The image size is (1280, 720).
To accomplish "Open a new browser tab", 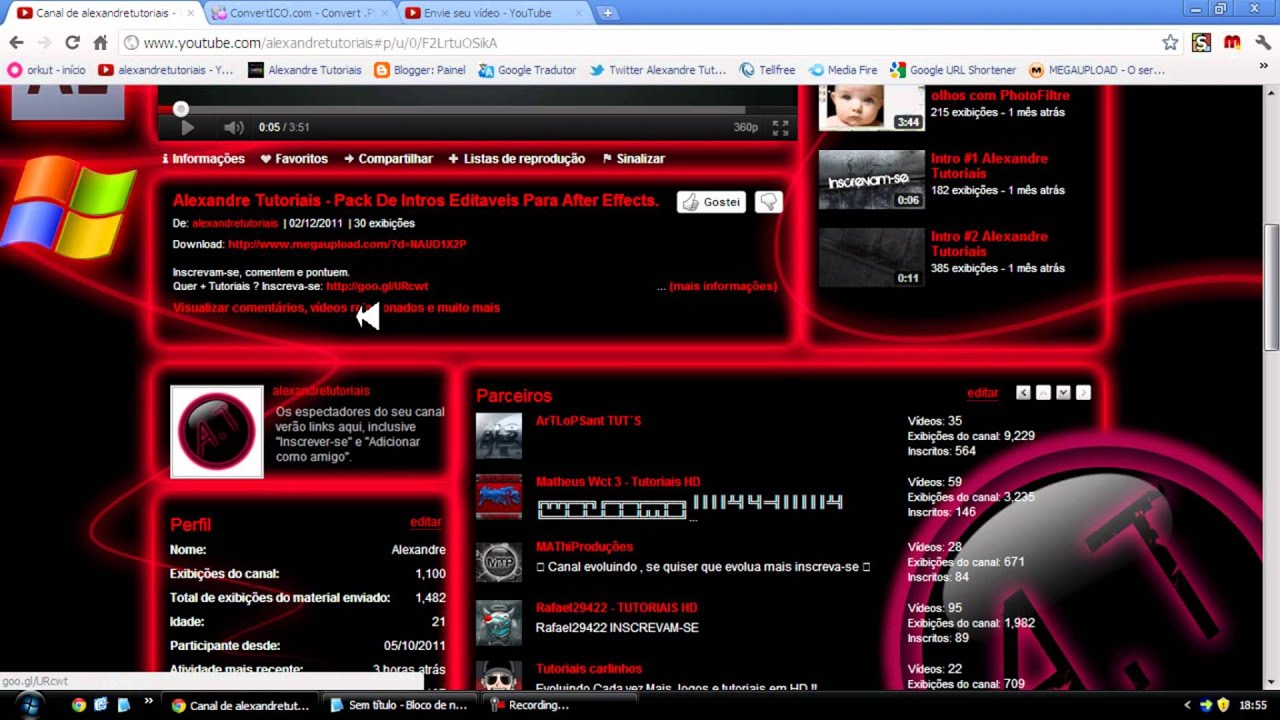I will [x=607, y=13].
